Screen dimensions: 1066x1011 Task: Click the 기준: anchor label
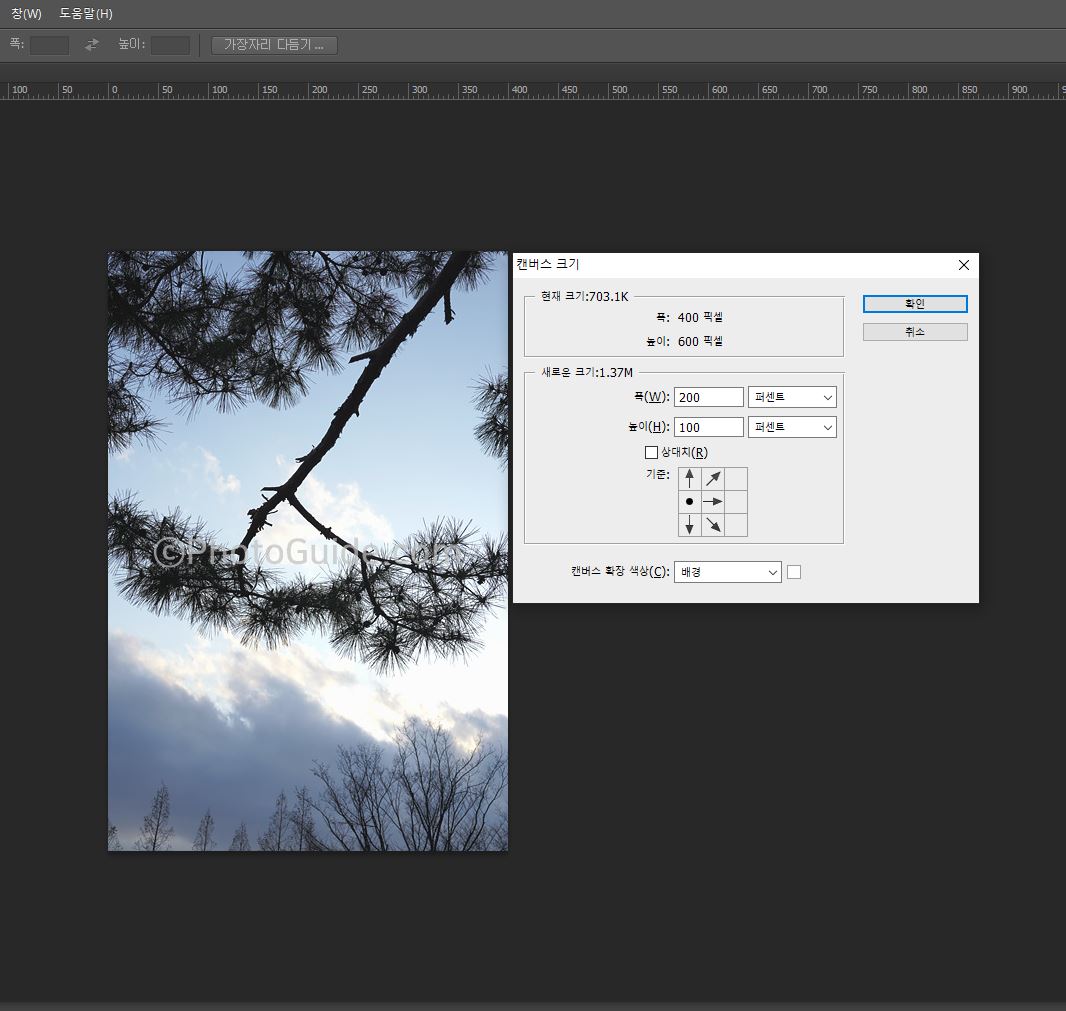pyautogui.click(x=657, y=474)
